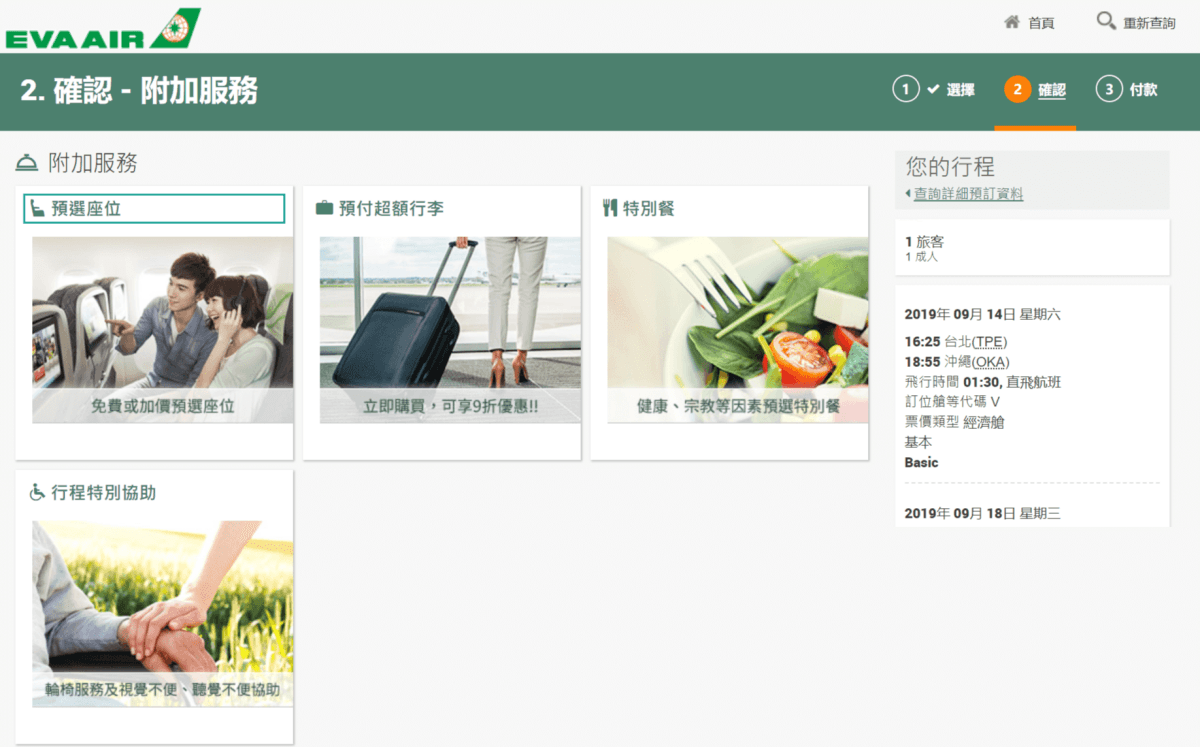The width and height of the screenshot is (1200, 747).
Task: Click the orange step 2 circle
Action: [x=1017, y=89]
